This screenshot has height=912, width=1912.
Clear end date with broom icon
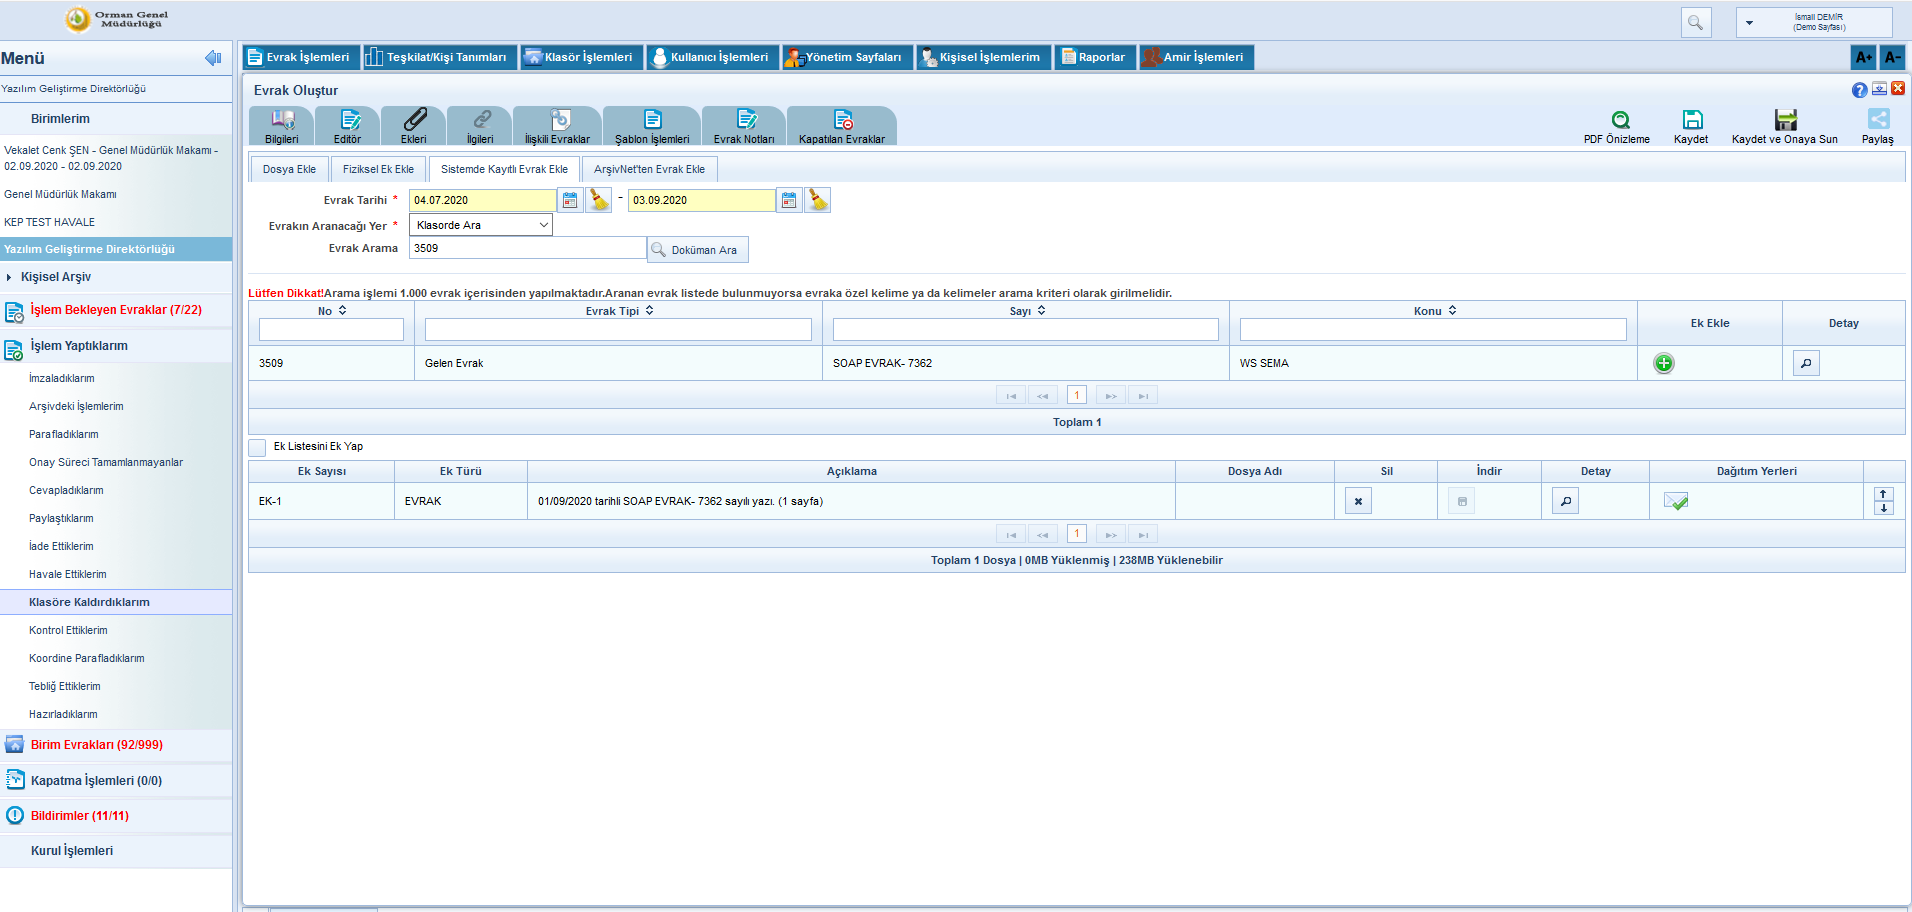click(x=818, y=201)
